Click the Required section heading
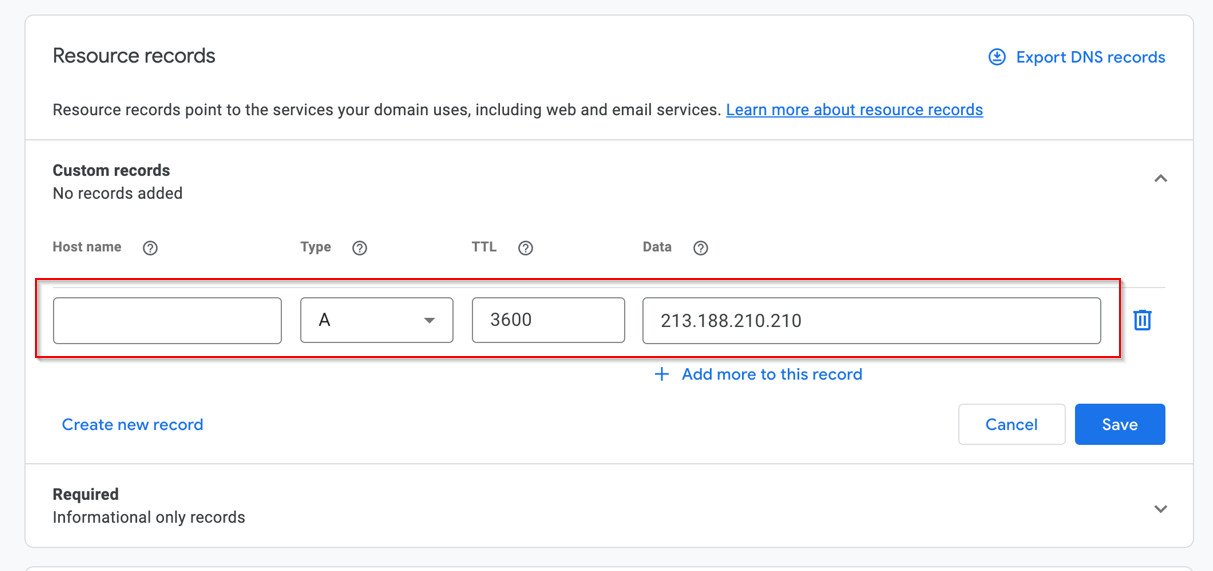The width and height of the screenshot is (1213, 571). tap(86, 494)
